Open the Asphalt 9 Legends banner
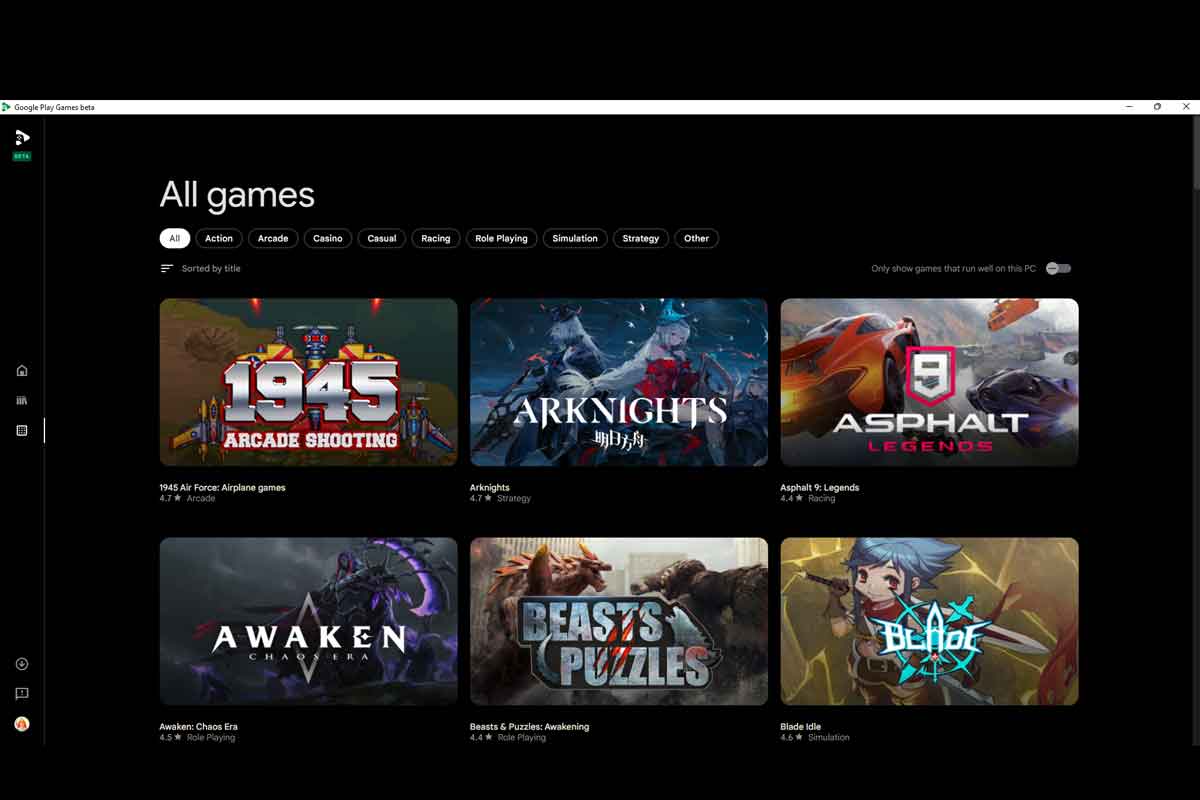This screenshot has width=1200, height=800. (x=928, y=383)
